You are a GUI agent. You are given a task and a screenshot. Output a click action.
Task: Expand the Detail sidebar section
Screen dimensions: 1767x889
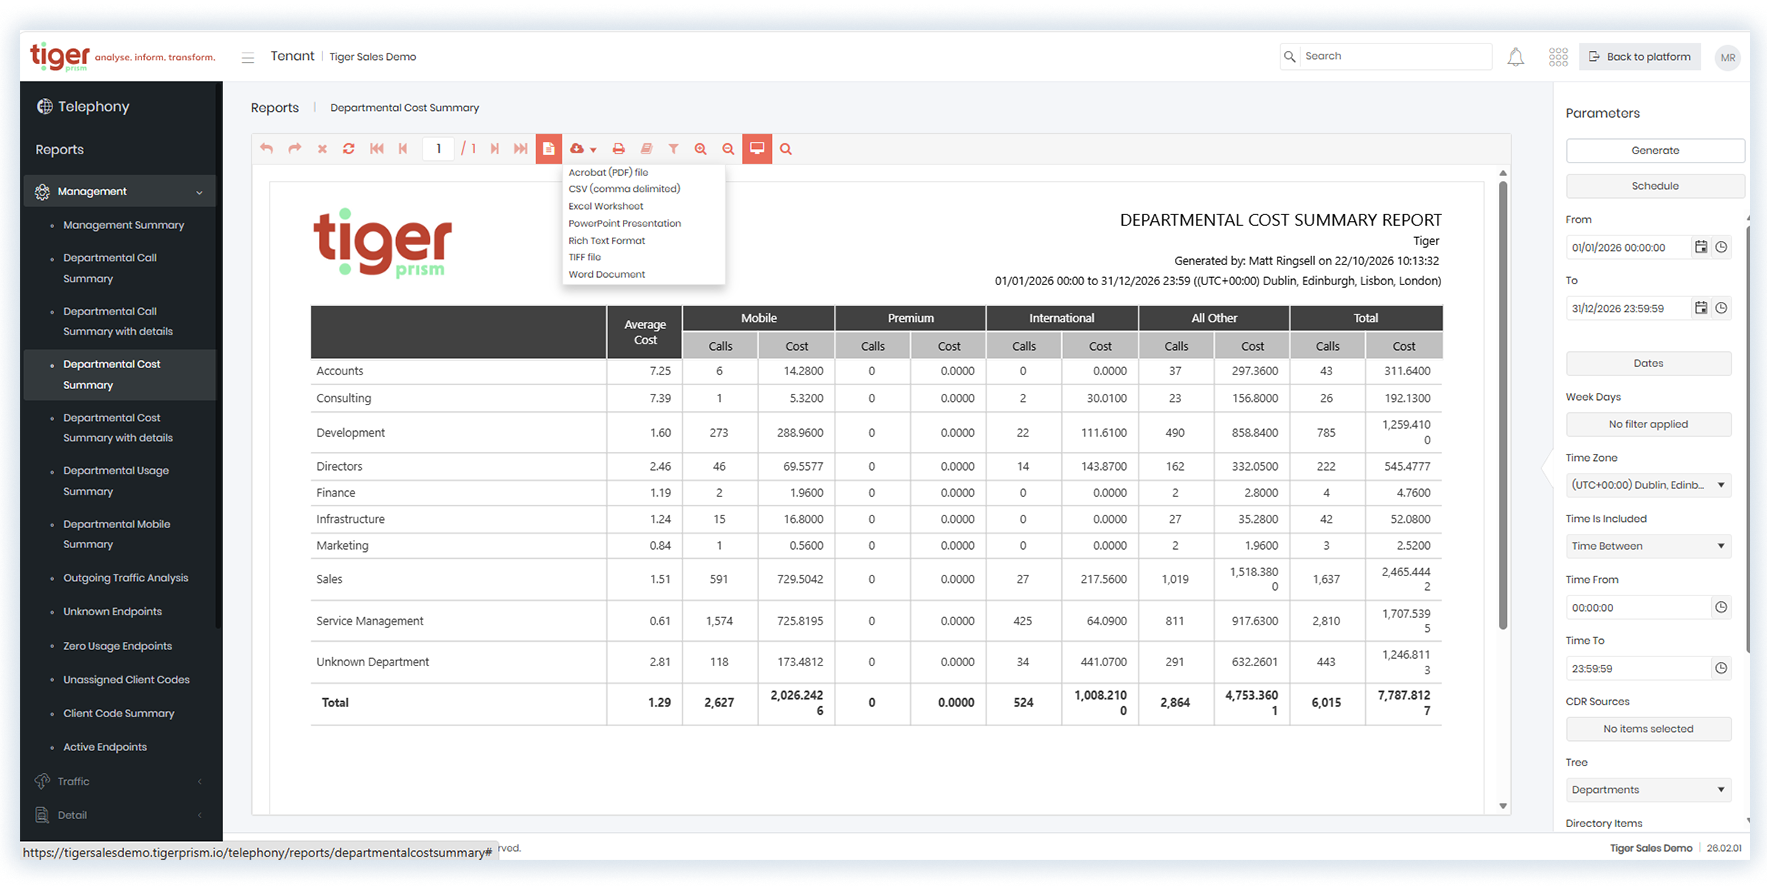click(x=120, y=815)
